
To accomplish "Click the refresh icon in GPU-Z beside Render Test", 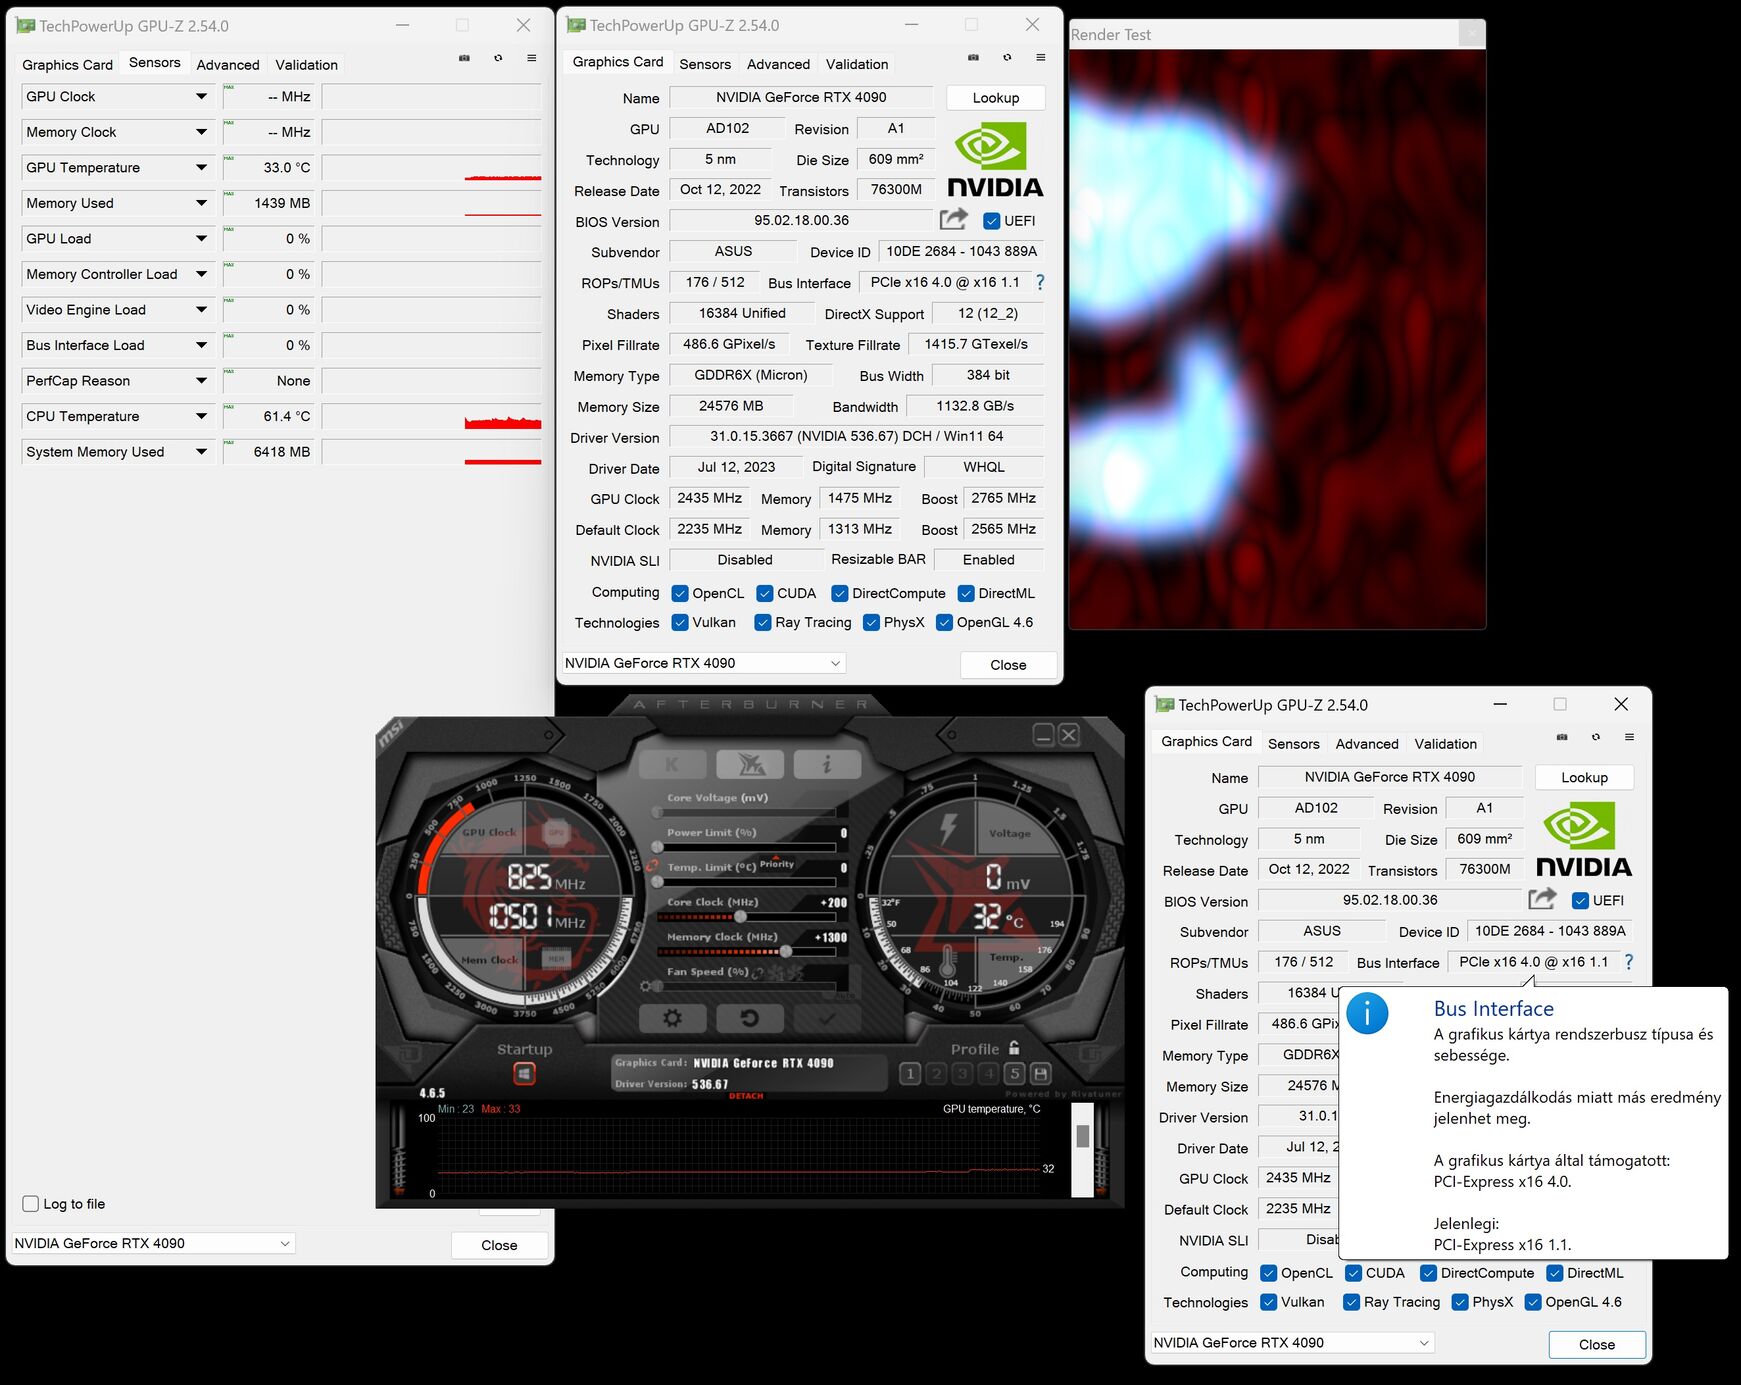I will tap(1007, 57).
